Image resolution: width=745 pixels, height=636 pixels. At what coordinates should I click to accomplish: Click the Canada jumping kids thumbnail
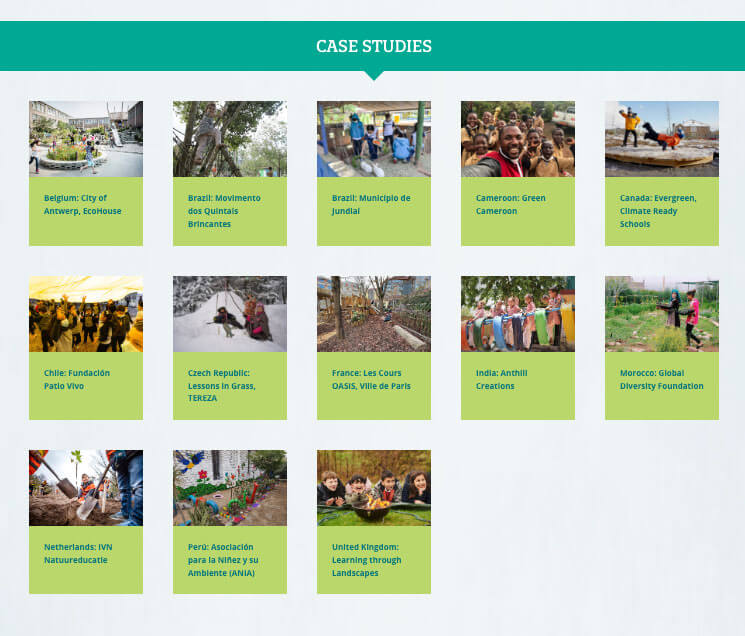tap(662, 139)
